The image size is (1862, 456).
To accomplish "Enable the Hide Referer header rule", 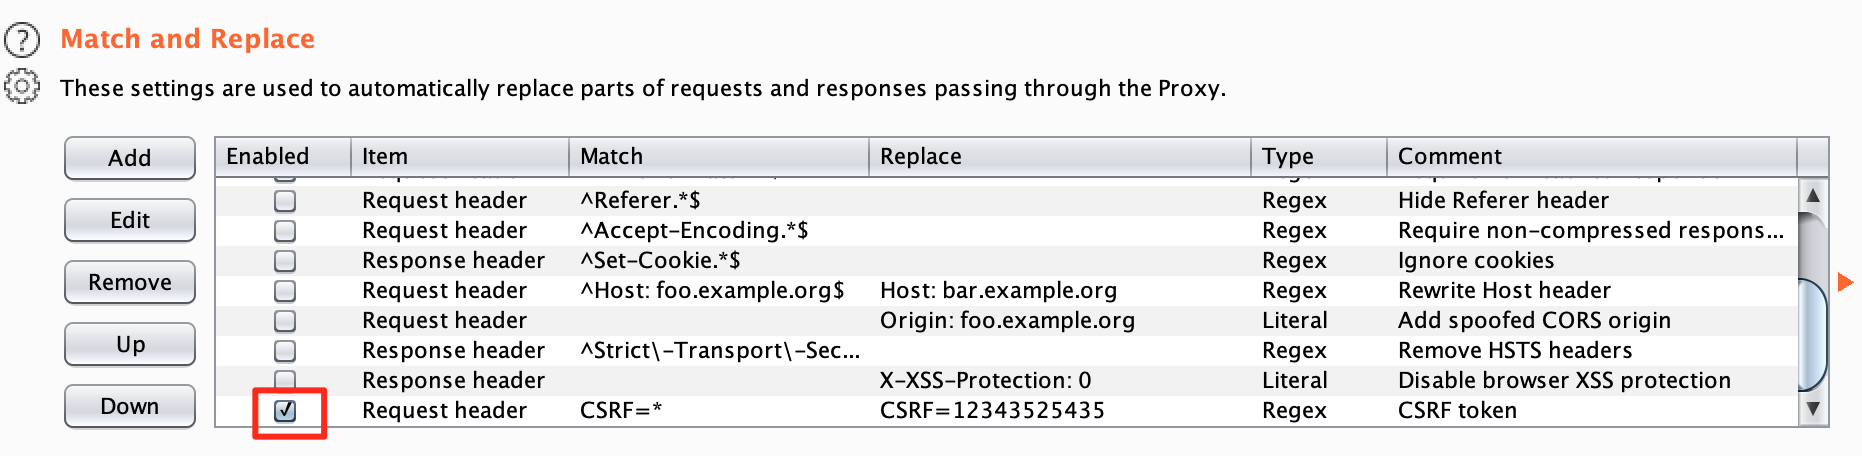I will tap(286, 201).
